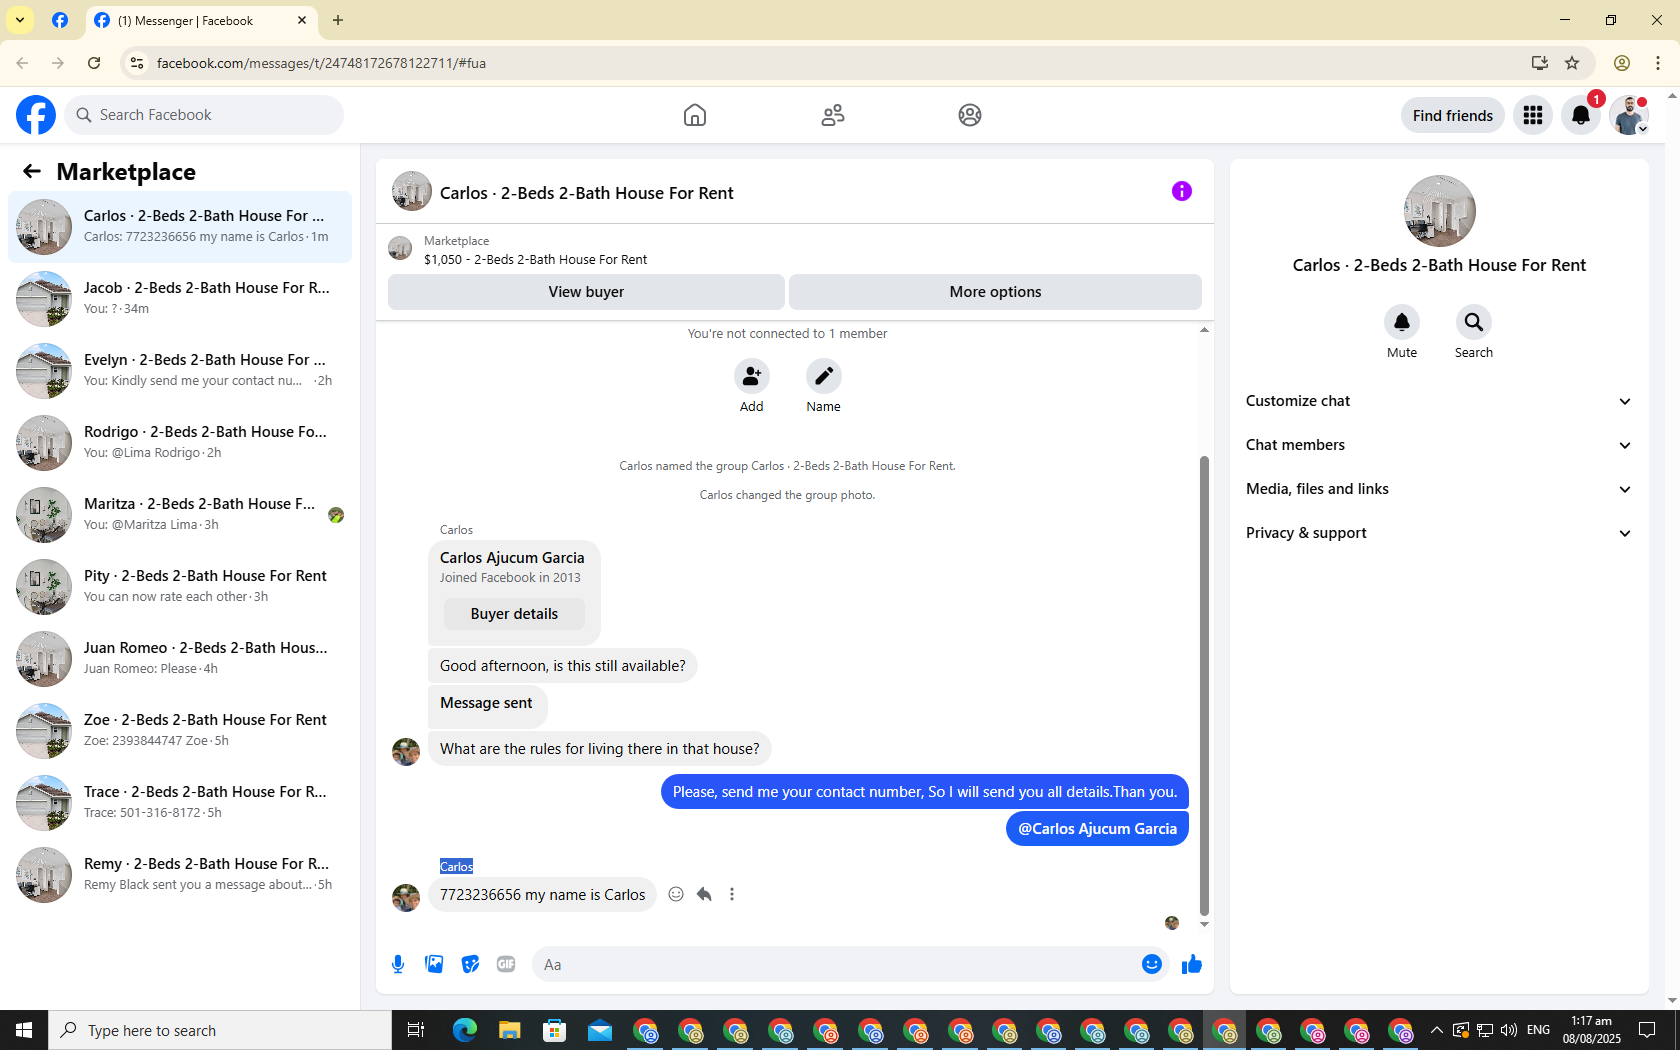Open the $1,050 2-Beds listing link
Viewport: 1680px width, 1050px height.
click(535, 259)
